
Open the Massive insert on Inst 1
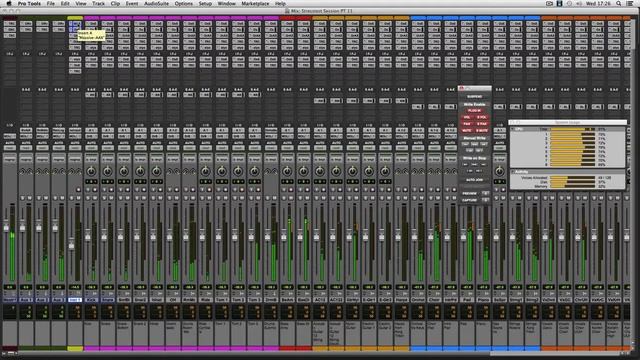coord(75,24)
